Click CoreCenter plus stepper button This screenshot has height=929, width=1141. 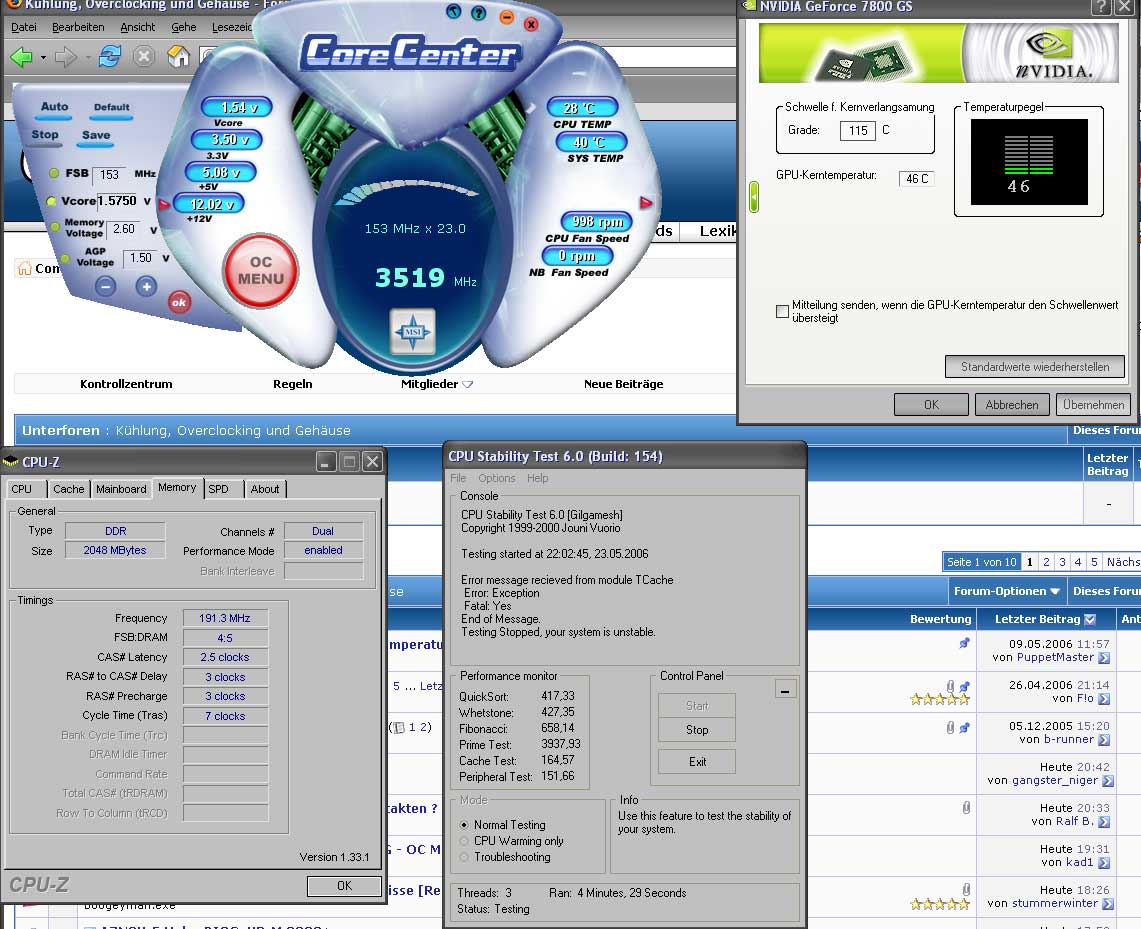click(x=146, y=287)
